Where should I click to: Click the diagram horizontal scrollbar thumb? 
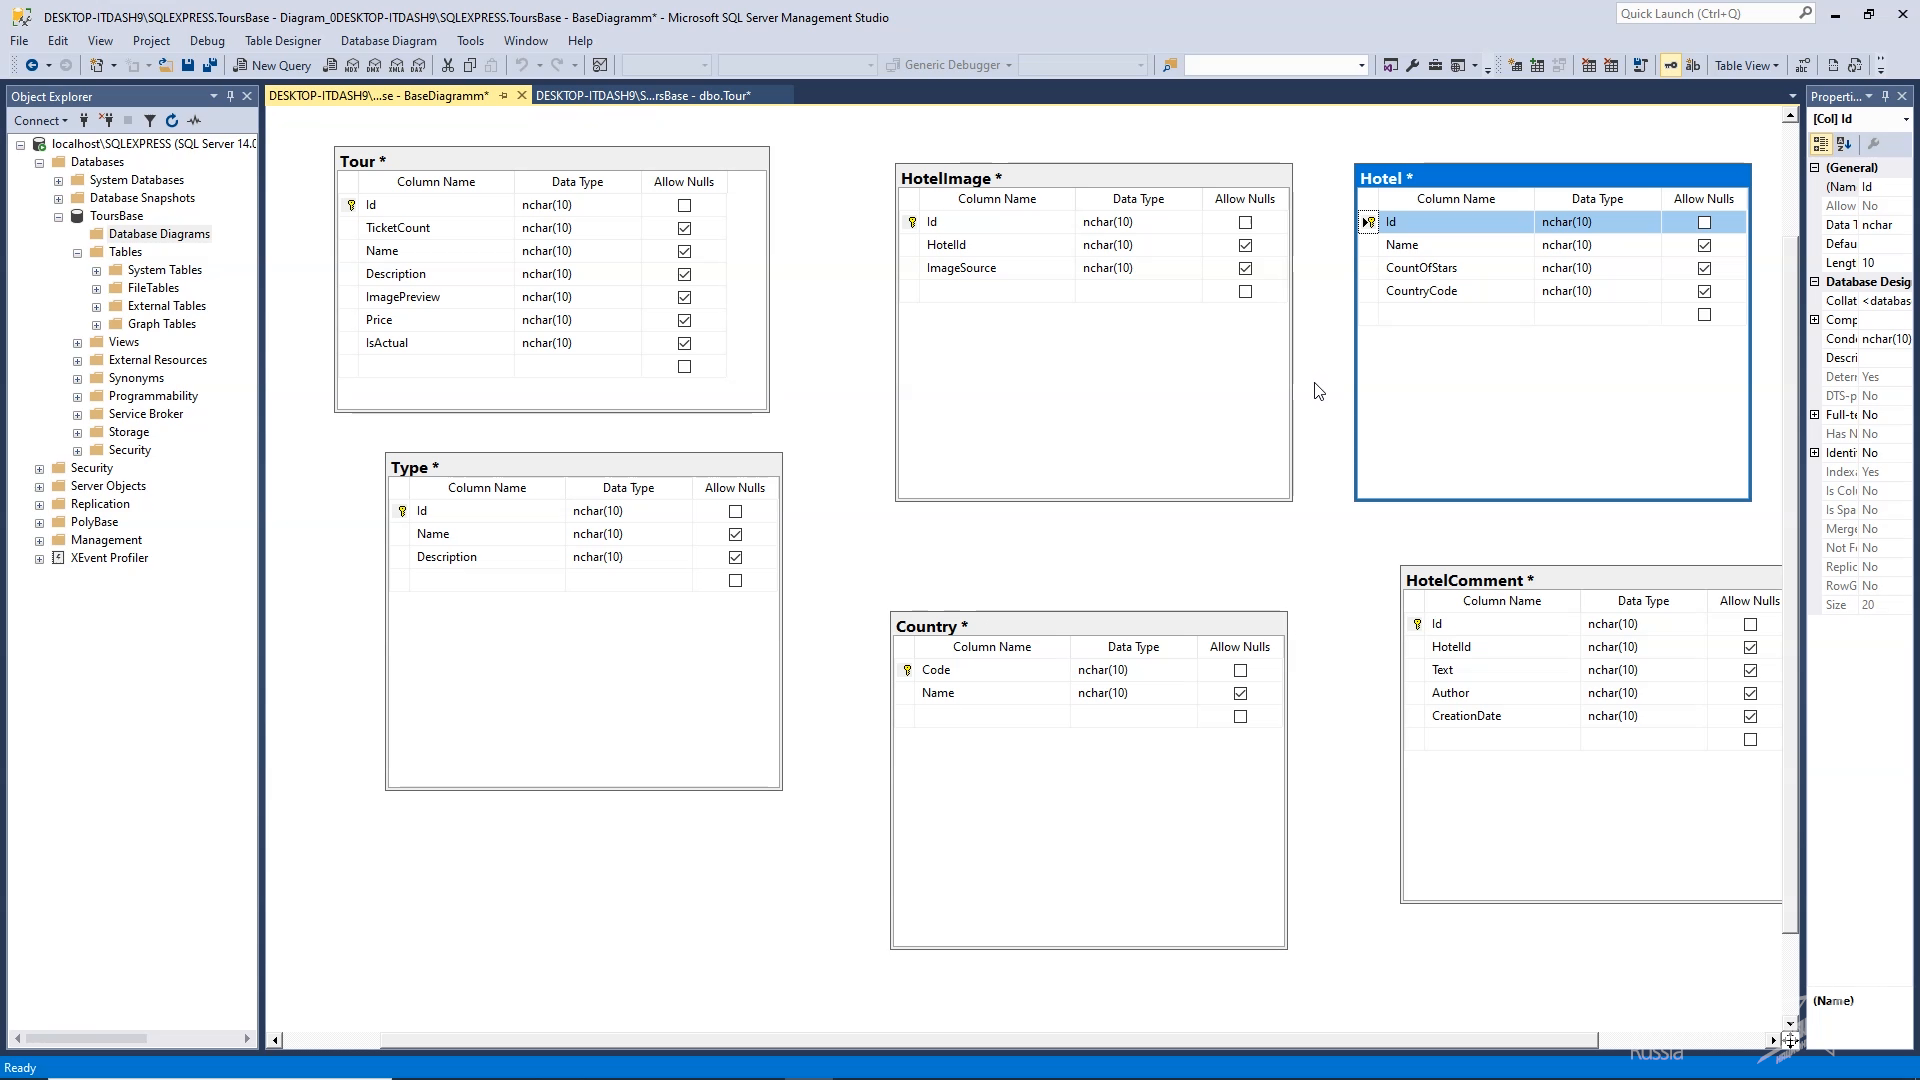point(987,1040)
